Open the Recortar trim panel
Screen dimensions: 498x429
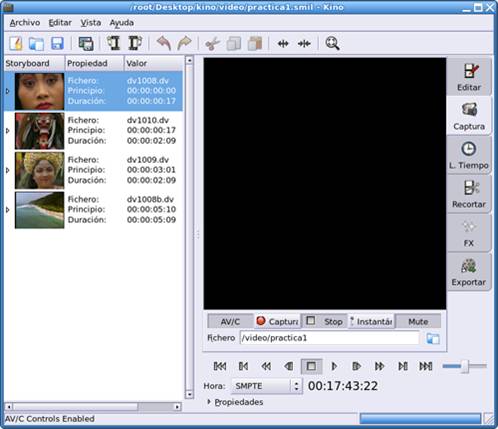click(x=468, y=194)
